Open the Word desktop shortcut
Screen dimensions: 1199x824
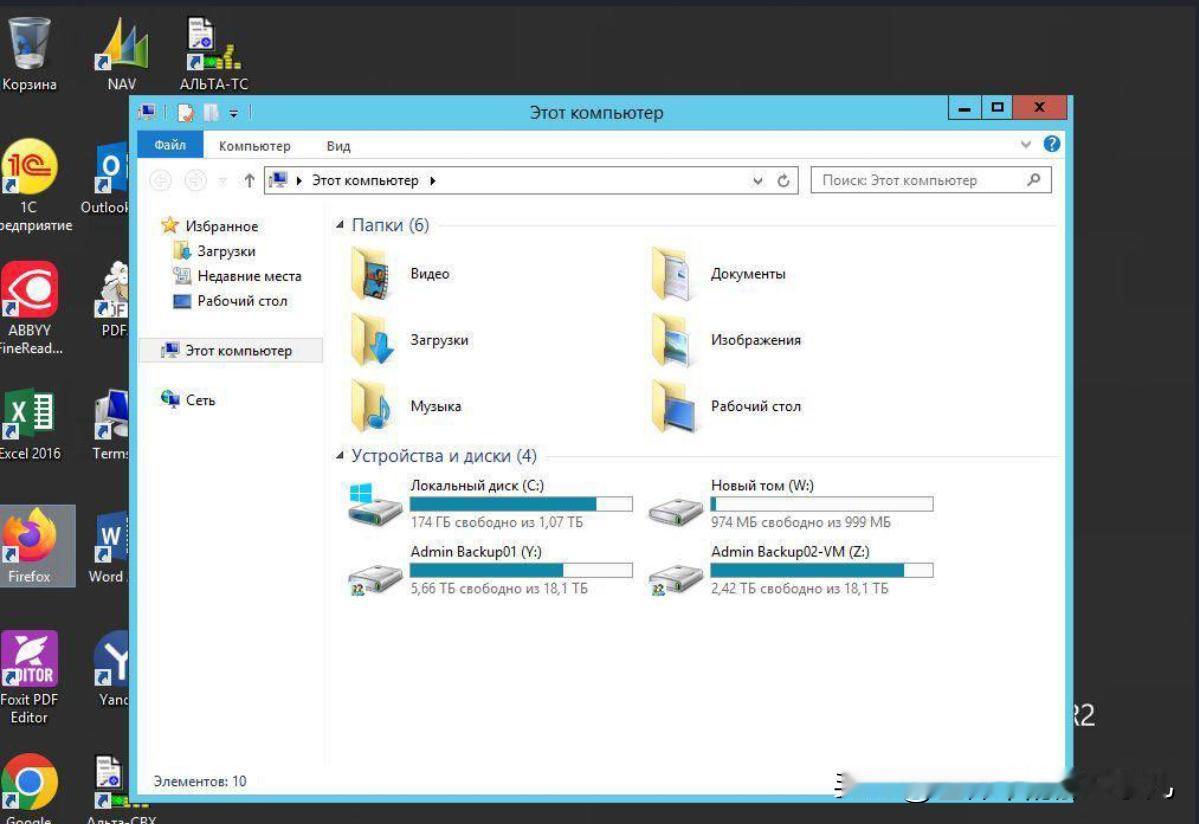tap(109, 547)
